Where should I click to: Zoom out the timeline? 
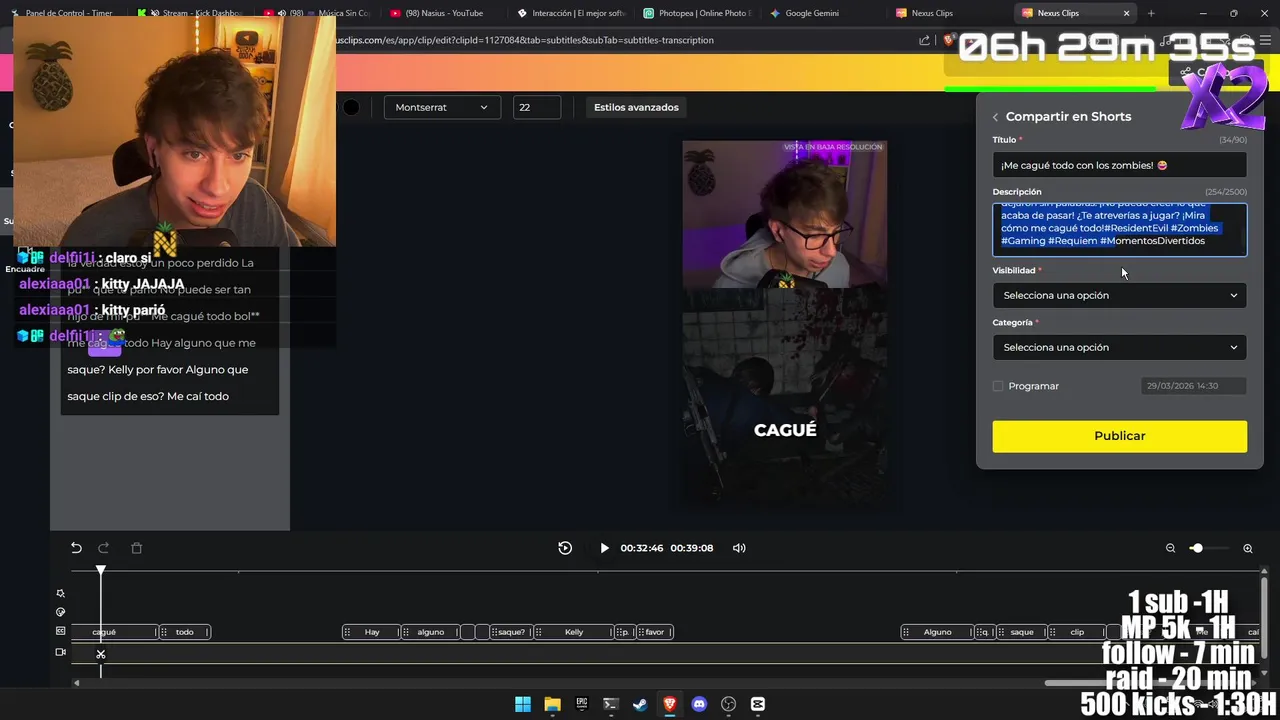1170,548
